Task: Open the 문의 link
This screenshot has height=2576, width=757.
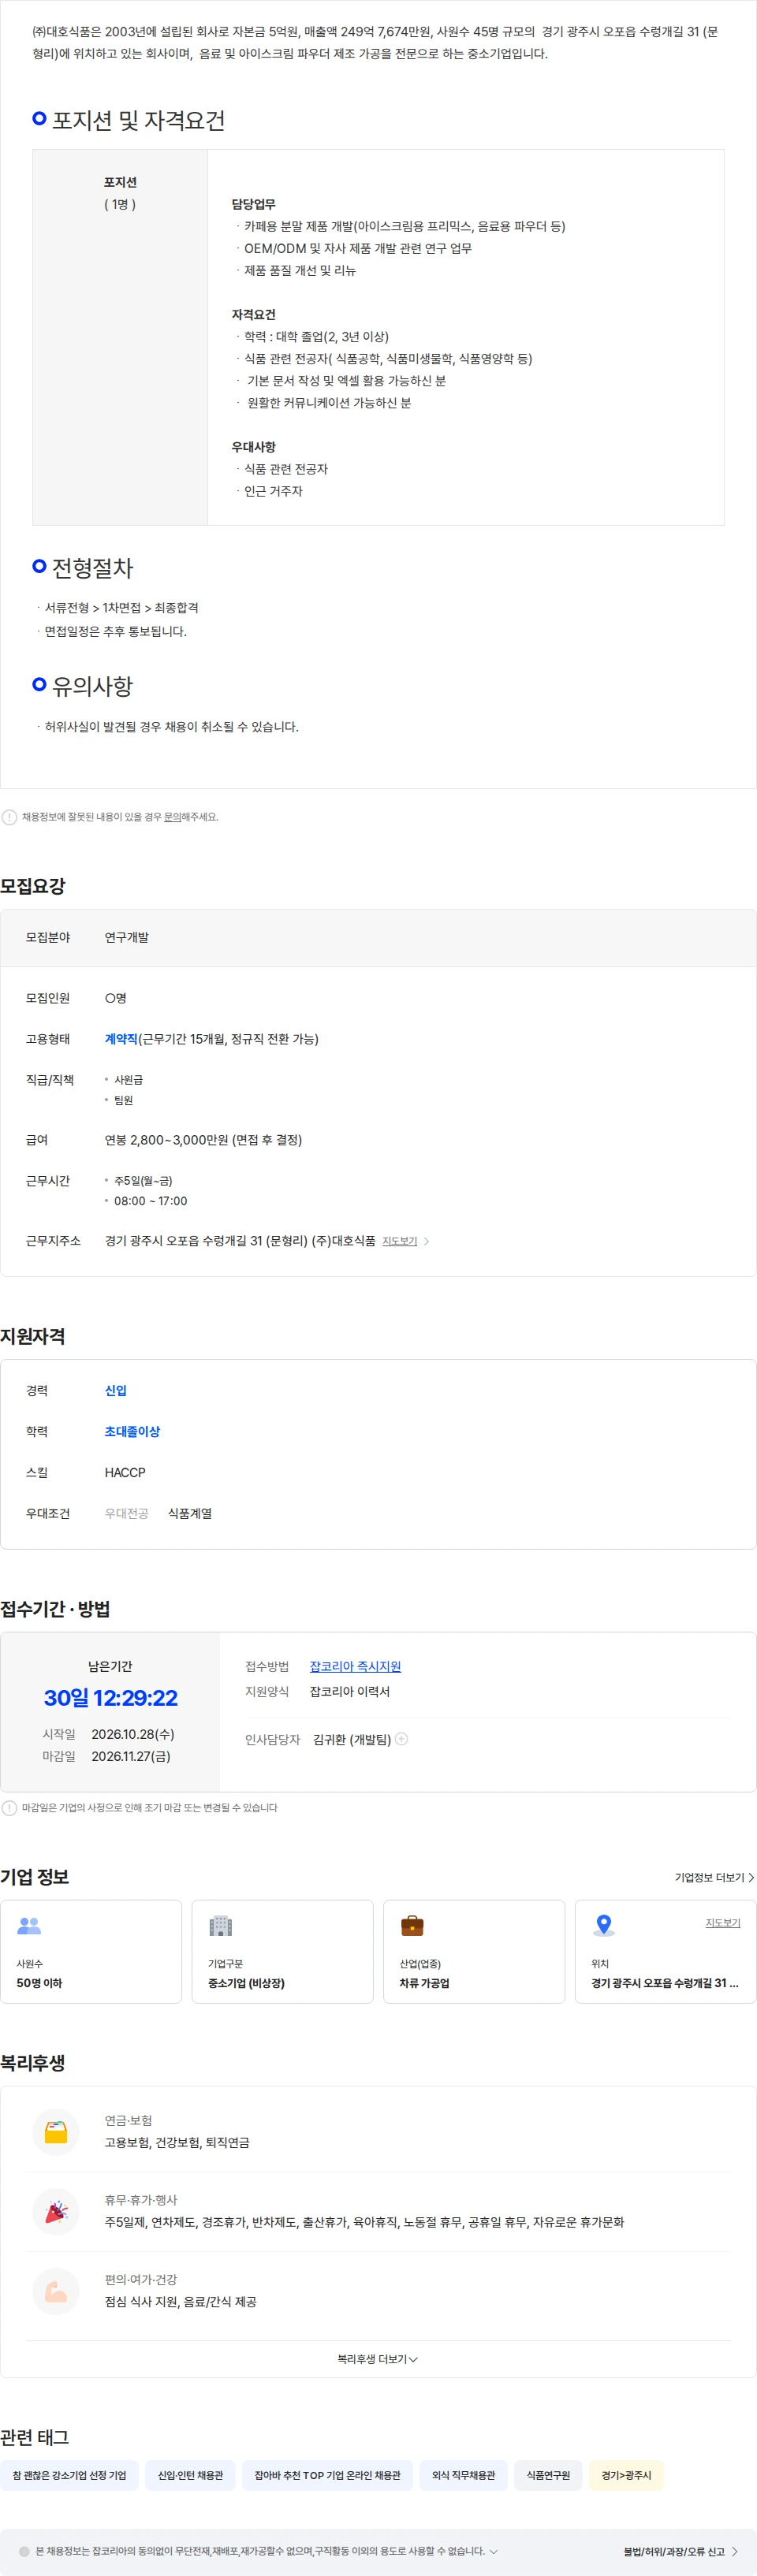Action: pos(172,817)
